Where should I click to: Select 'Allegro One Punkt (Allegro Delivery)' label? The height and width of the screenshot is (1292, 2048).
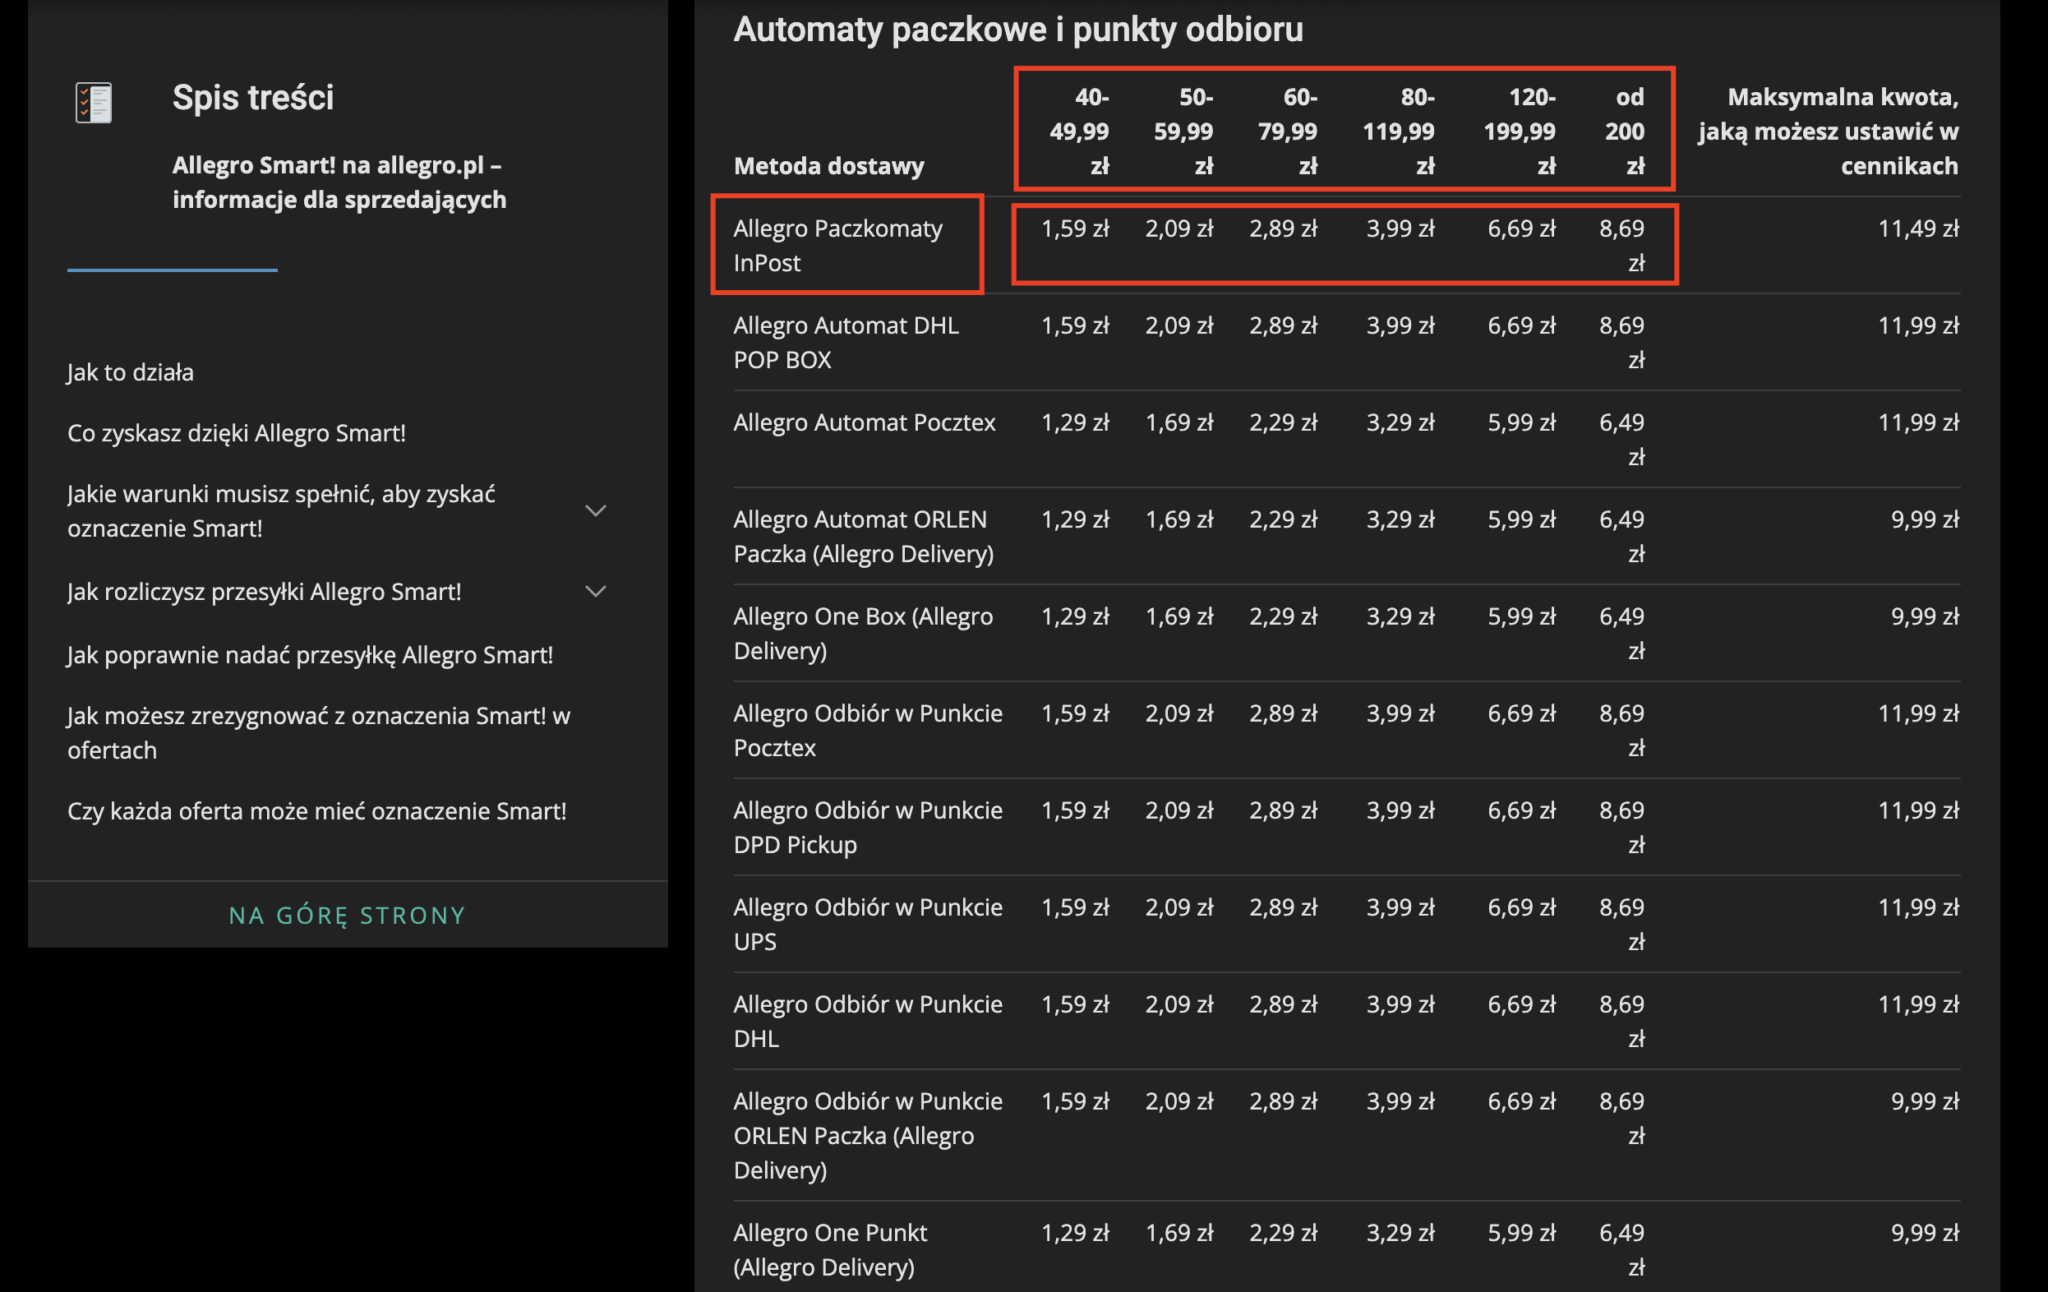pos(830,1249)
